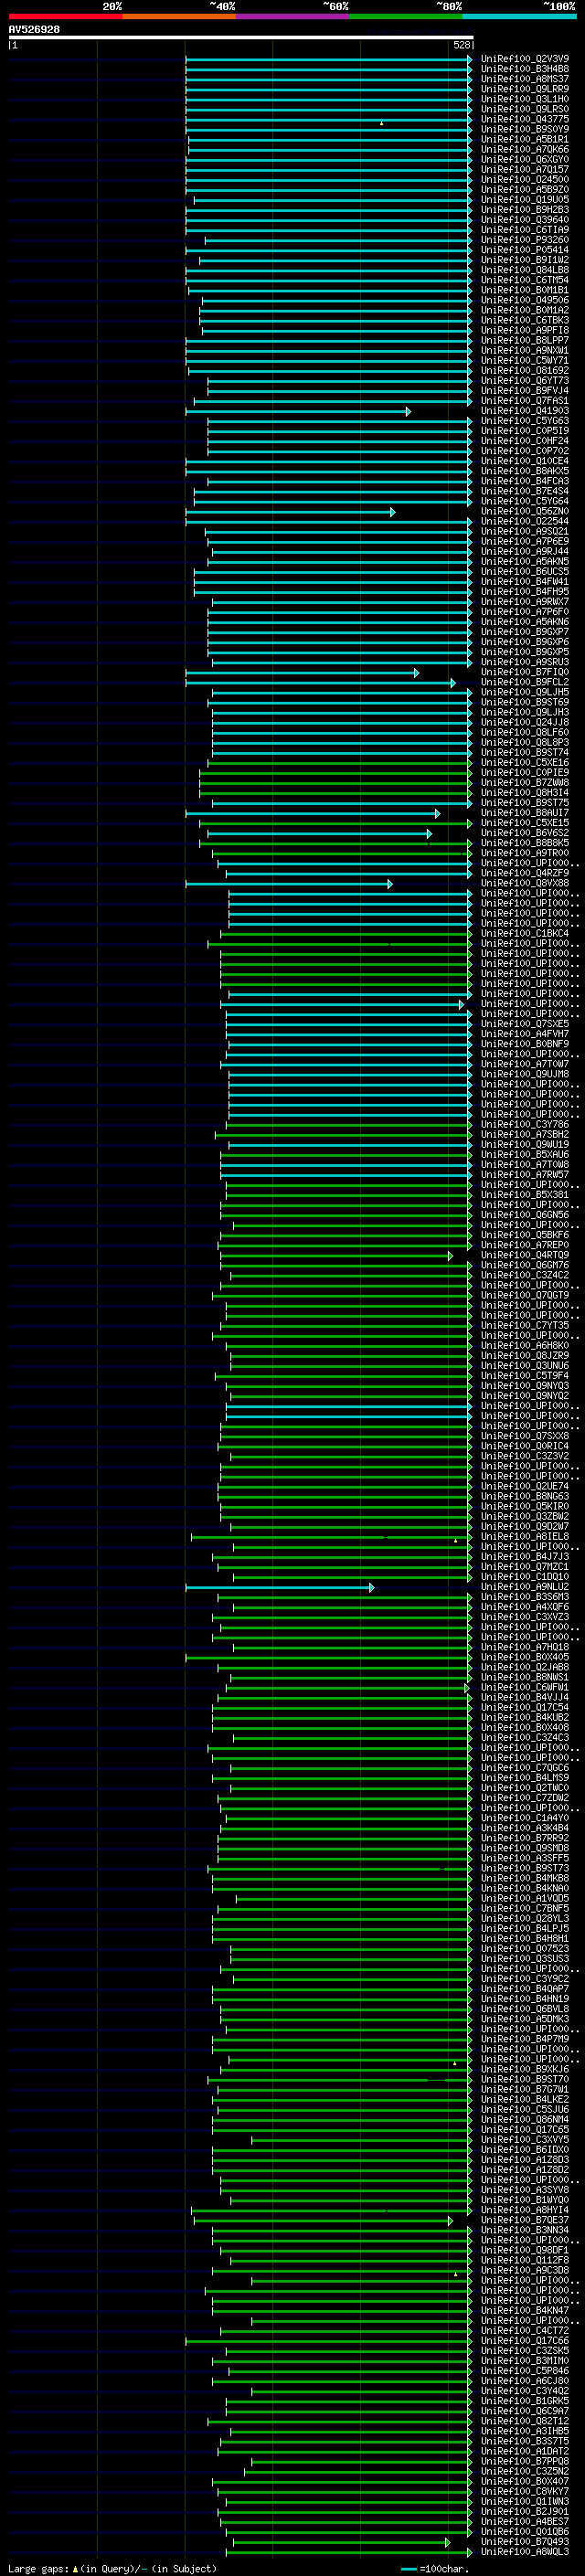Select the UniRef100_C3Y786 hit label

pyautogui.click(x=525, y=1124)
